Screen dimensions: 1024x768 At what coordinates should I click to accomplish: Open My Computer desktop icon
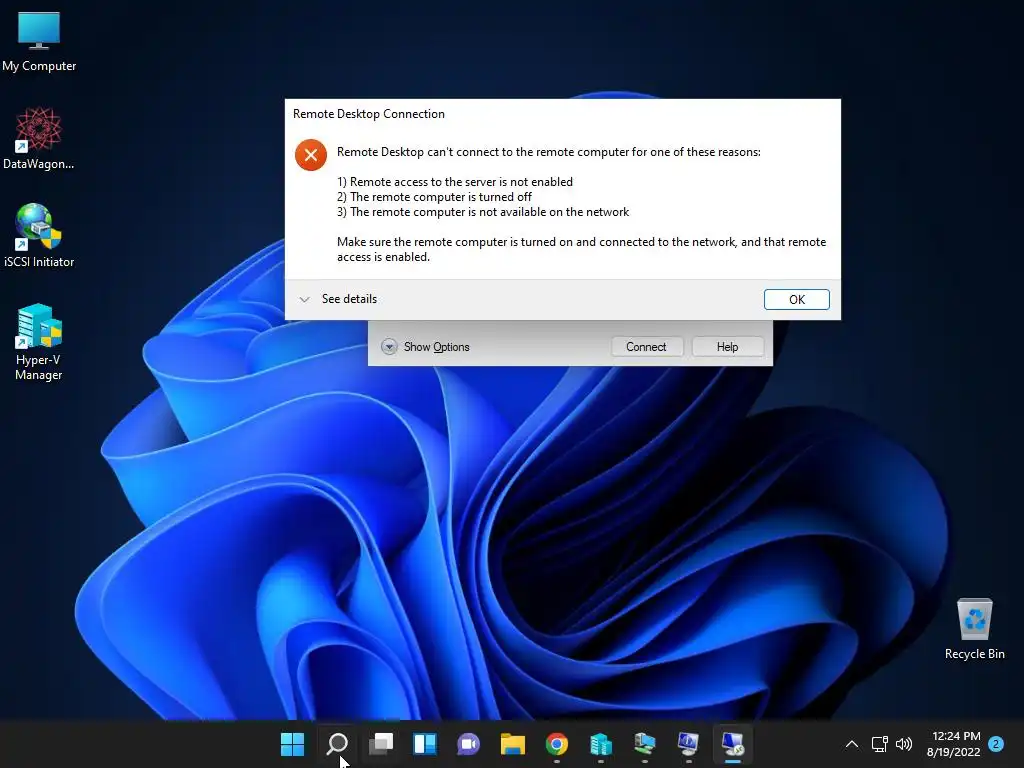point(39,42)
